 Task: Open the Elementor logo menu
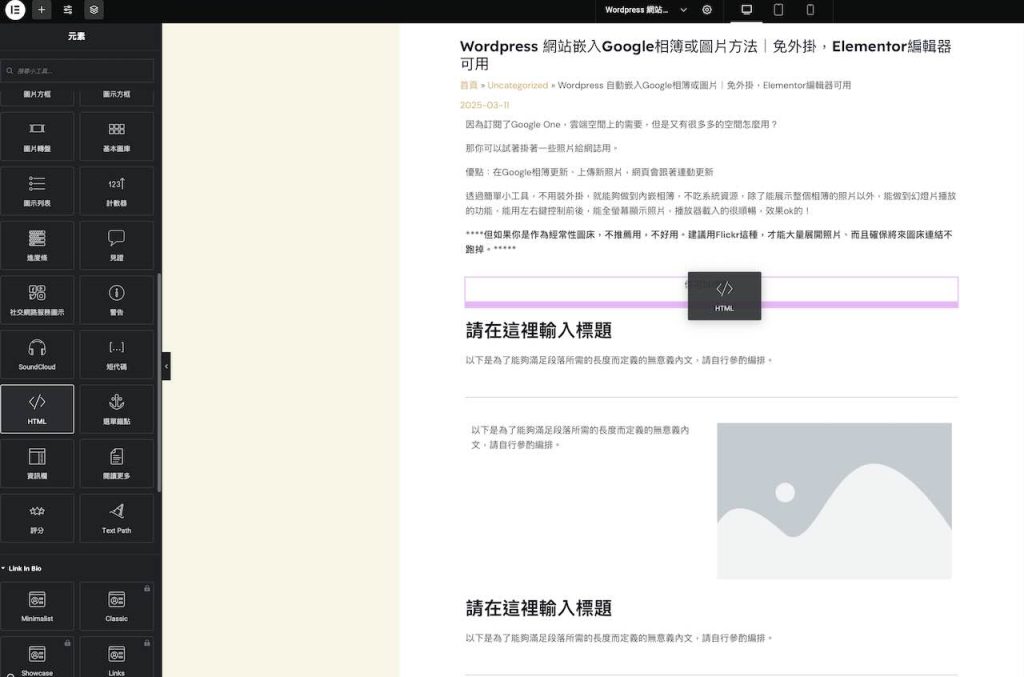coord(14,10)
